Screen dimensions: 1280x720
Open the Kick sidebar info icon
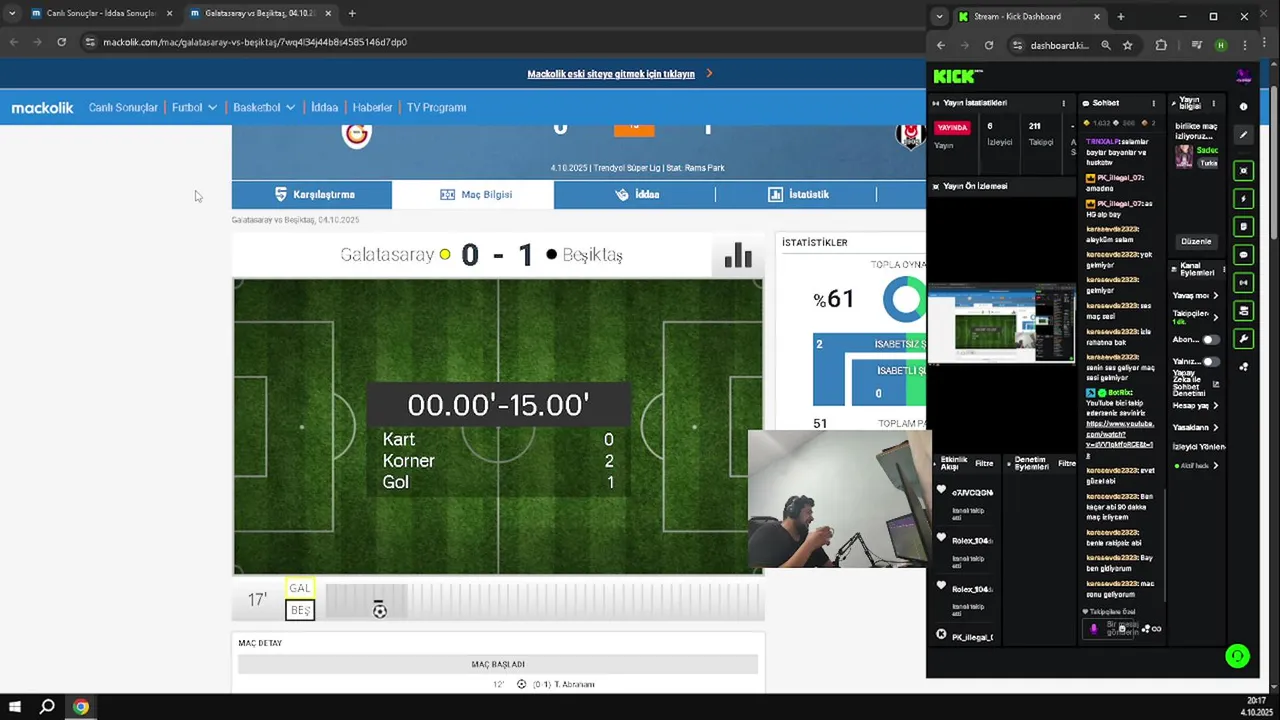click(1243, 106)
